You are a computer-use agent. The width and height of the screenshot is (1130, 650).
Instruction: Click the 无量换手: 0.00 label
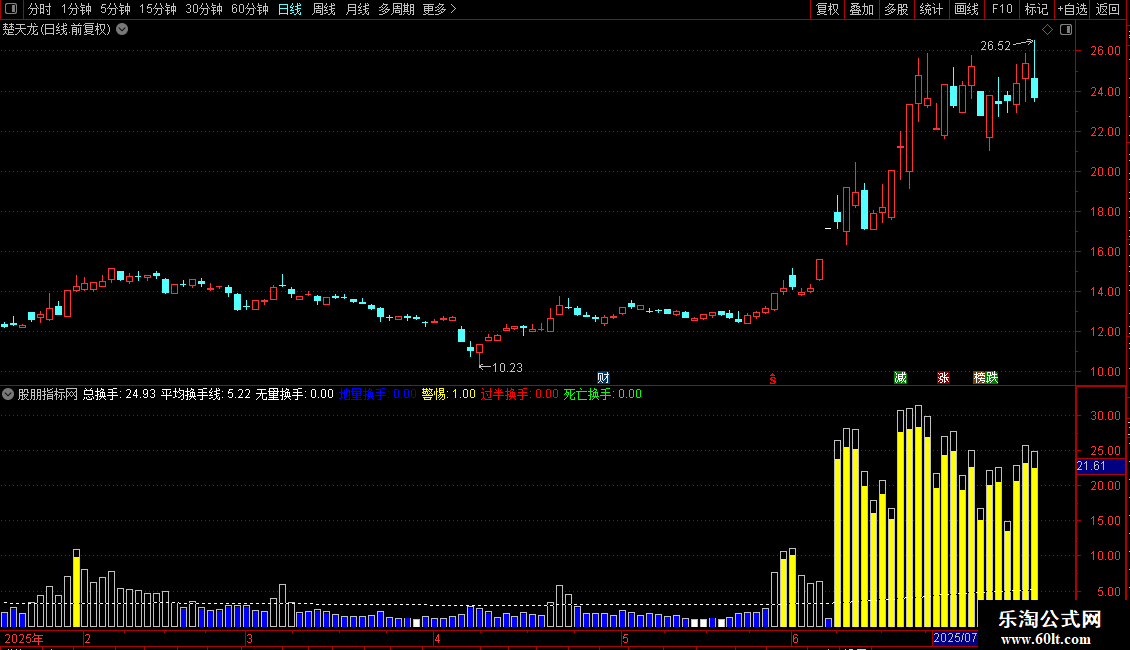tap(294, 394)
